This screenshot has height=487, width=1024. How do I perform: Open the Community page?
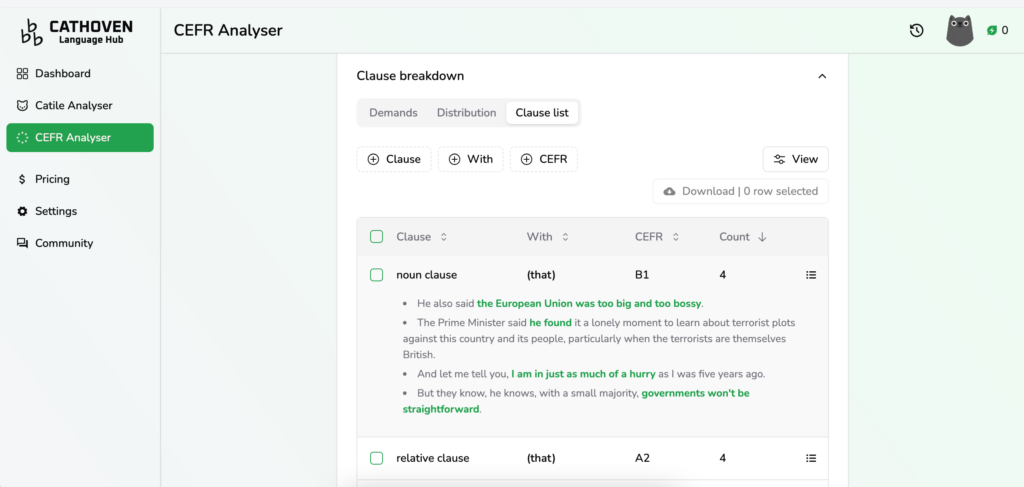[x=80, y=243]
